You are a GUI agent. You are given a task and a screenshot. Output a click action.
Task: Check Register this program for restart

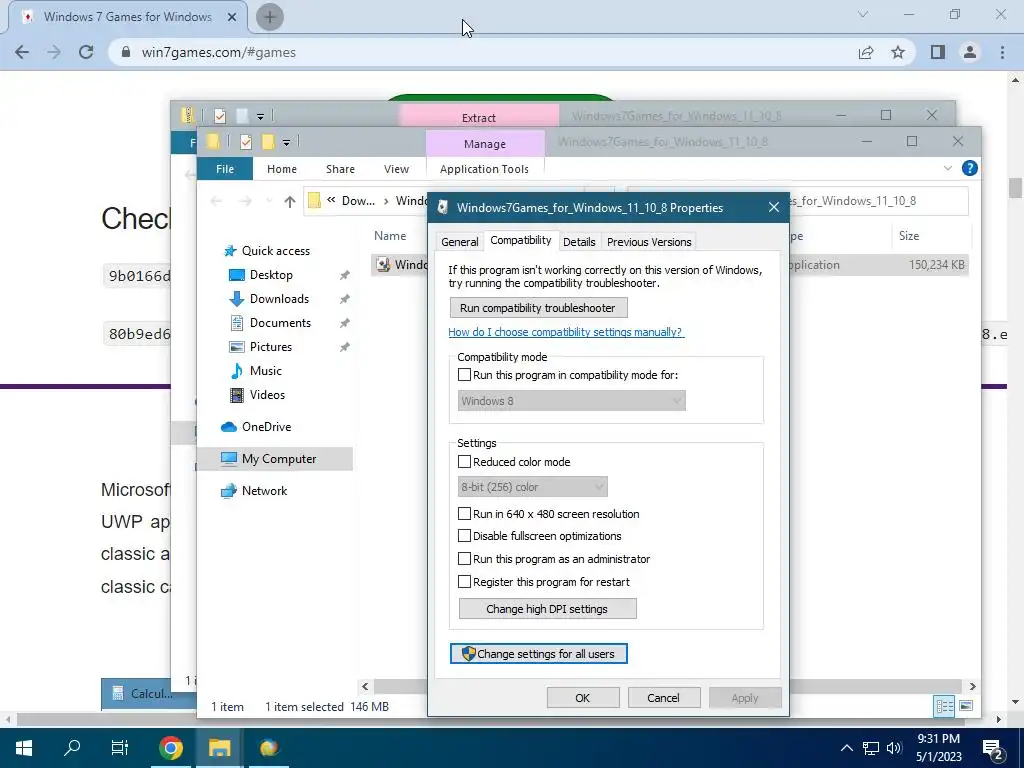pos(464,582)
